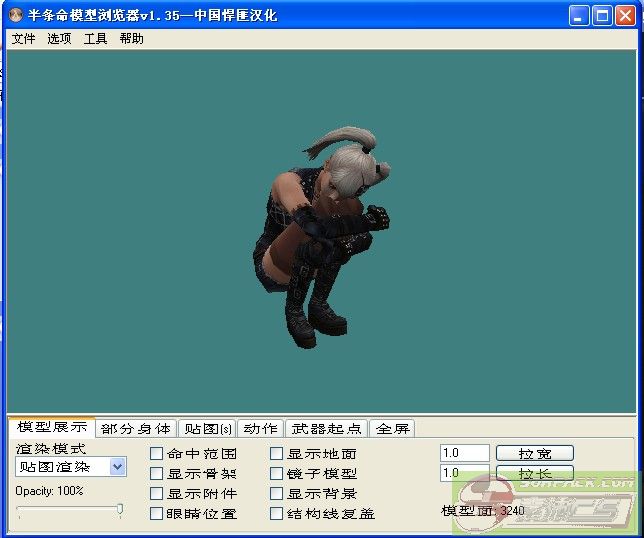Click the Opacity slider handle

point(120,509)
